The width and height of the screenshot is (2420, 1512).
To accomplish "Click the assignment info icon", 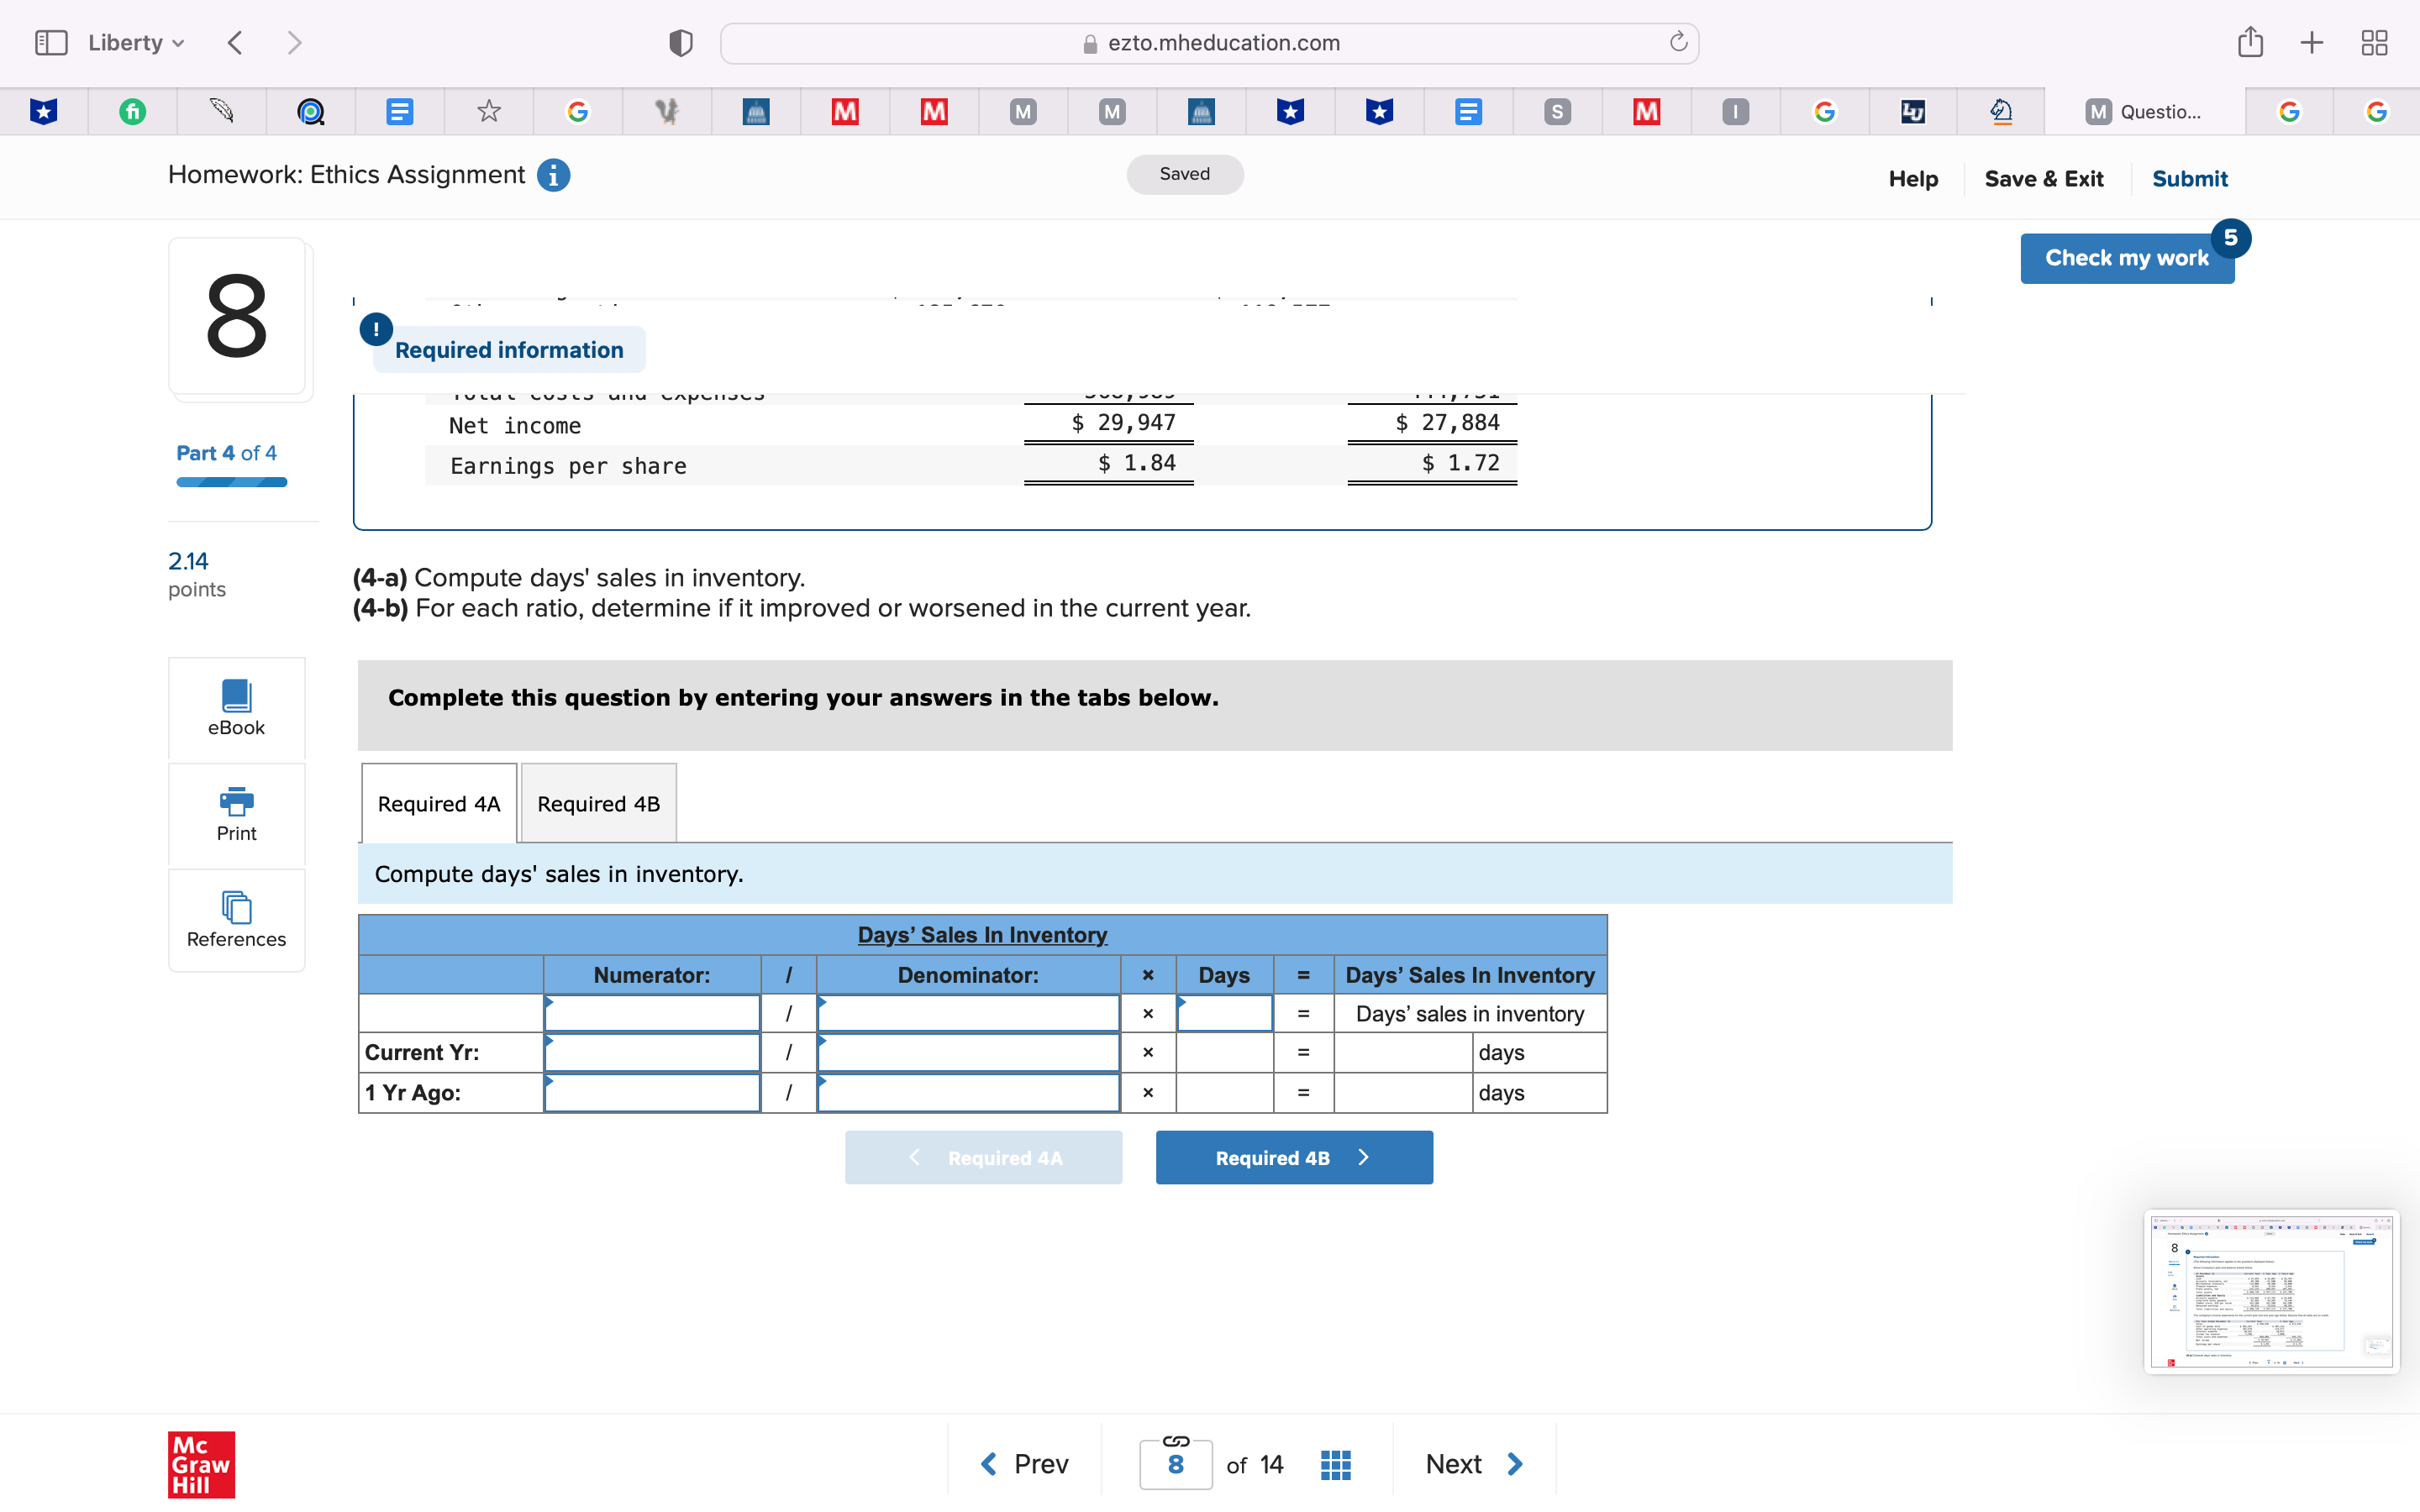I will (x=553, y=175).
